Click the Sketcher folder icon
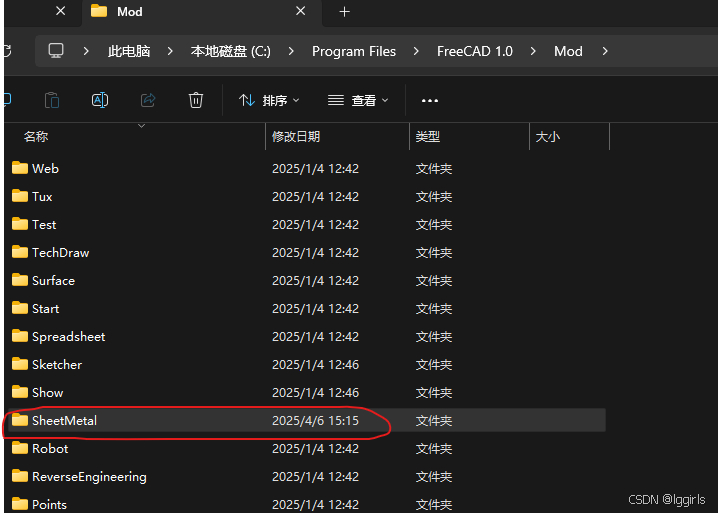 click(20, 364)
